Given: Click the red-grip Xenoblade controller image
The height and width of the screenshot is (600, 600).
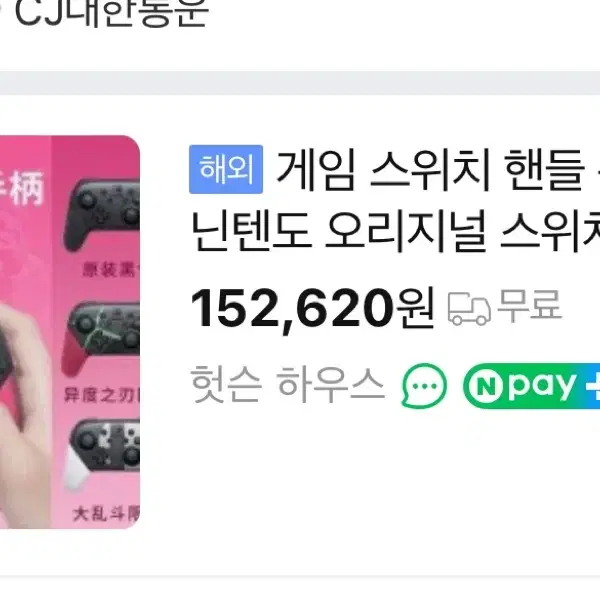Looking at the screenshot, I should click(x=101, y=338).
